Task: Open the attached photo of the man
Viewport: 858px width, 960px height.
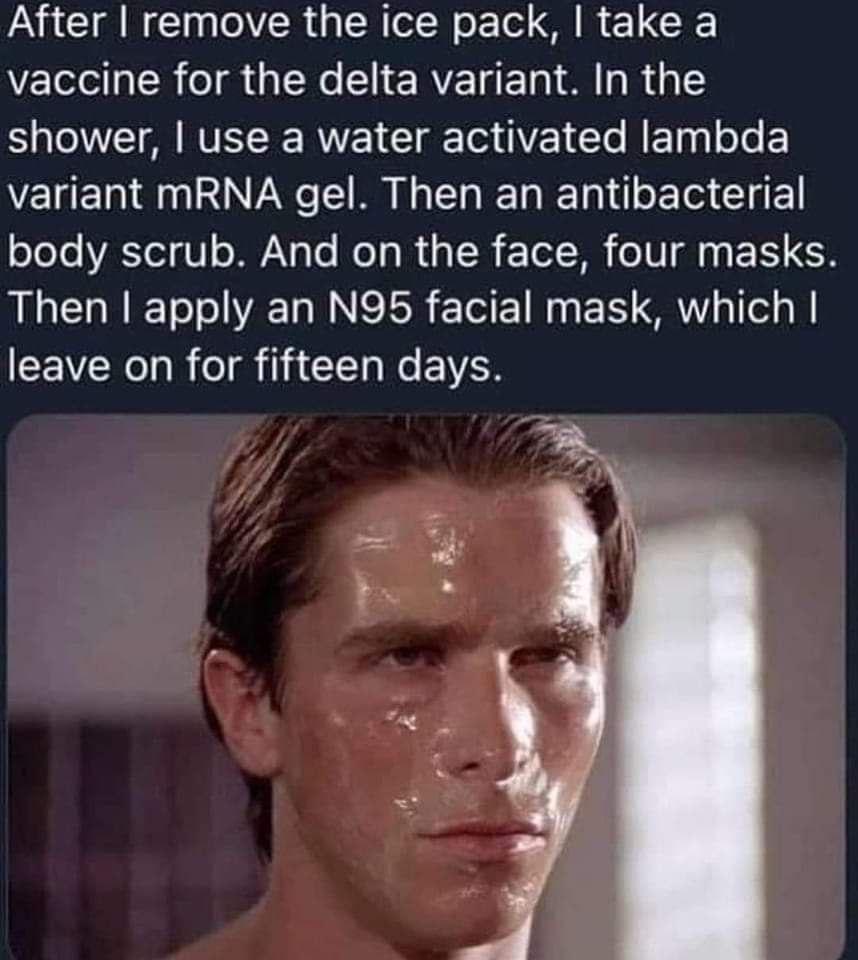Action: pos(427,686)
